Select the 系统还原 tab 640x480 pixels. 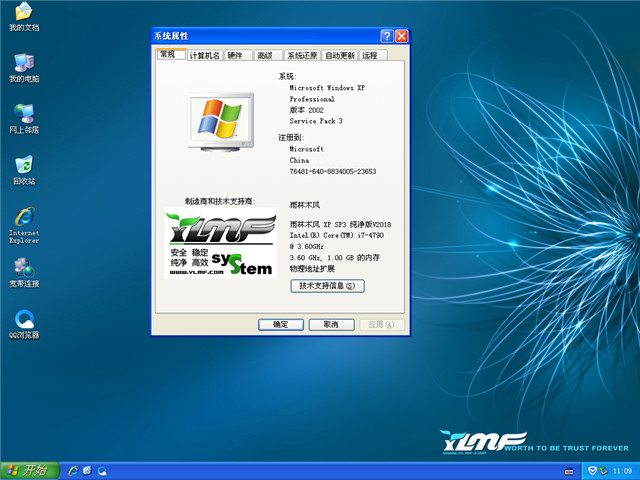point(301,56)
